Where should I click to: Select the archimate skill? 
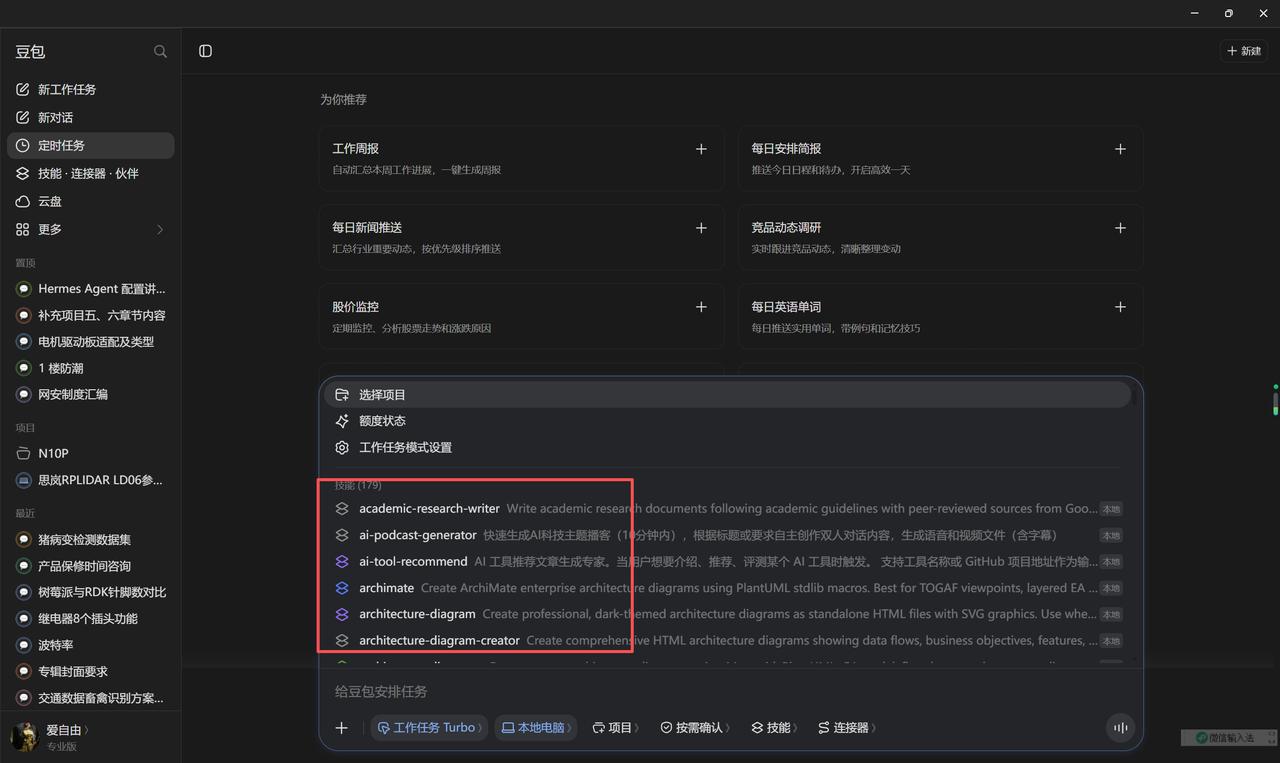[727, 588]
